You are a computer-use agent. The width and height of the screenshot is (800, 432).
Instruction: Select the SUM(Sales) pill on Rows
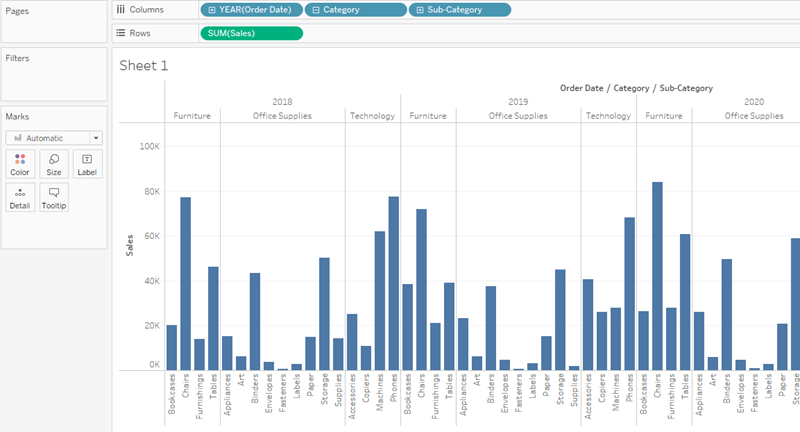(x=250, y=33)
